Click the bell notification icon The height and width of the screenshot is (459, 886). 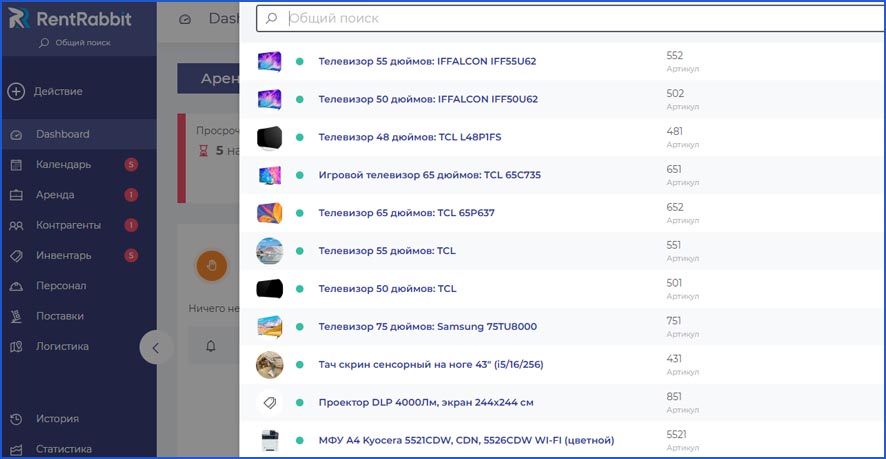pyautogui.click(x=211, y=346)
